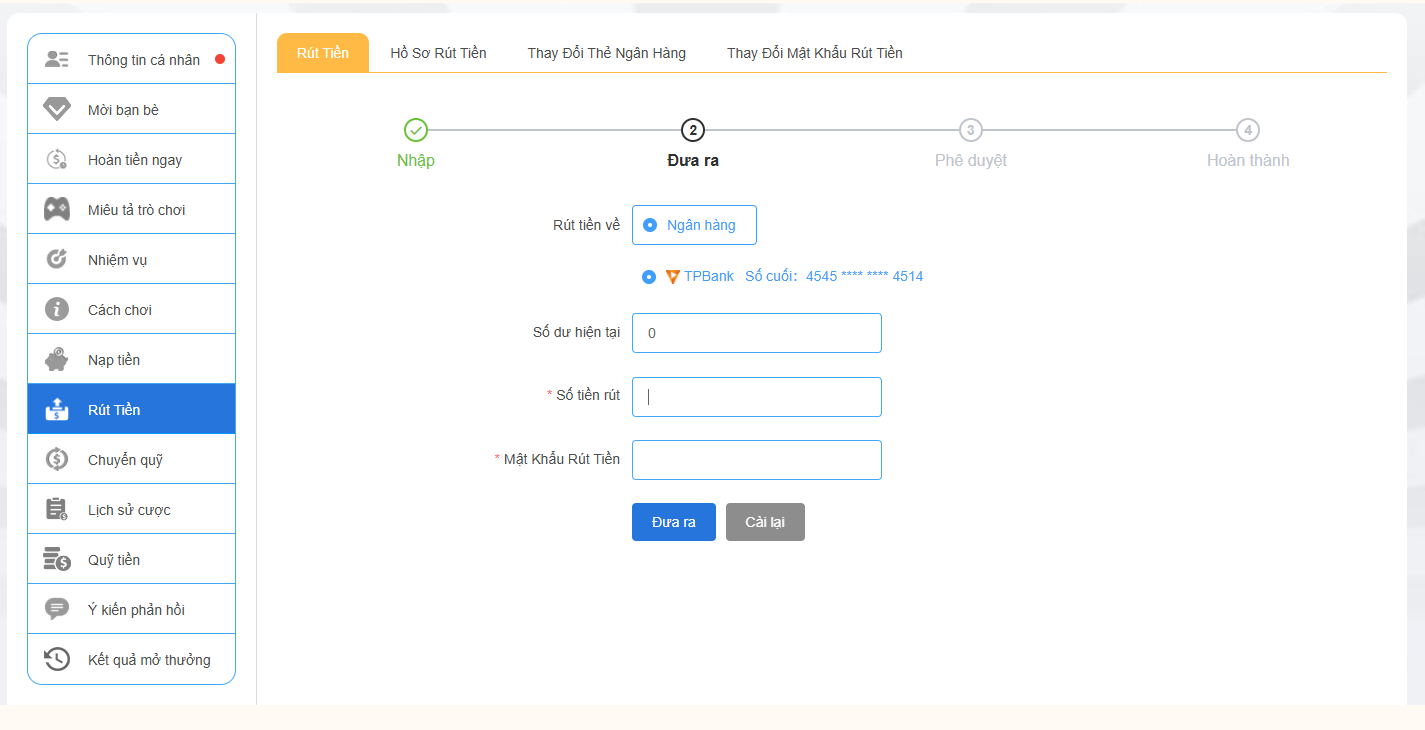Image resolution: width=1425 pixels, height=730 pixels.
Task: Click the Chuyển quỹ dollar icon
Action: pyautogui.click(x=57, y=458)
